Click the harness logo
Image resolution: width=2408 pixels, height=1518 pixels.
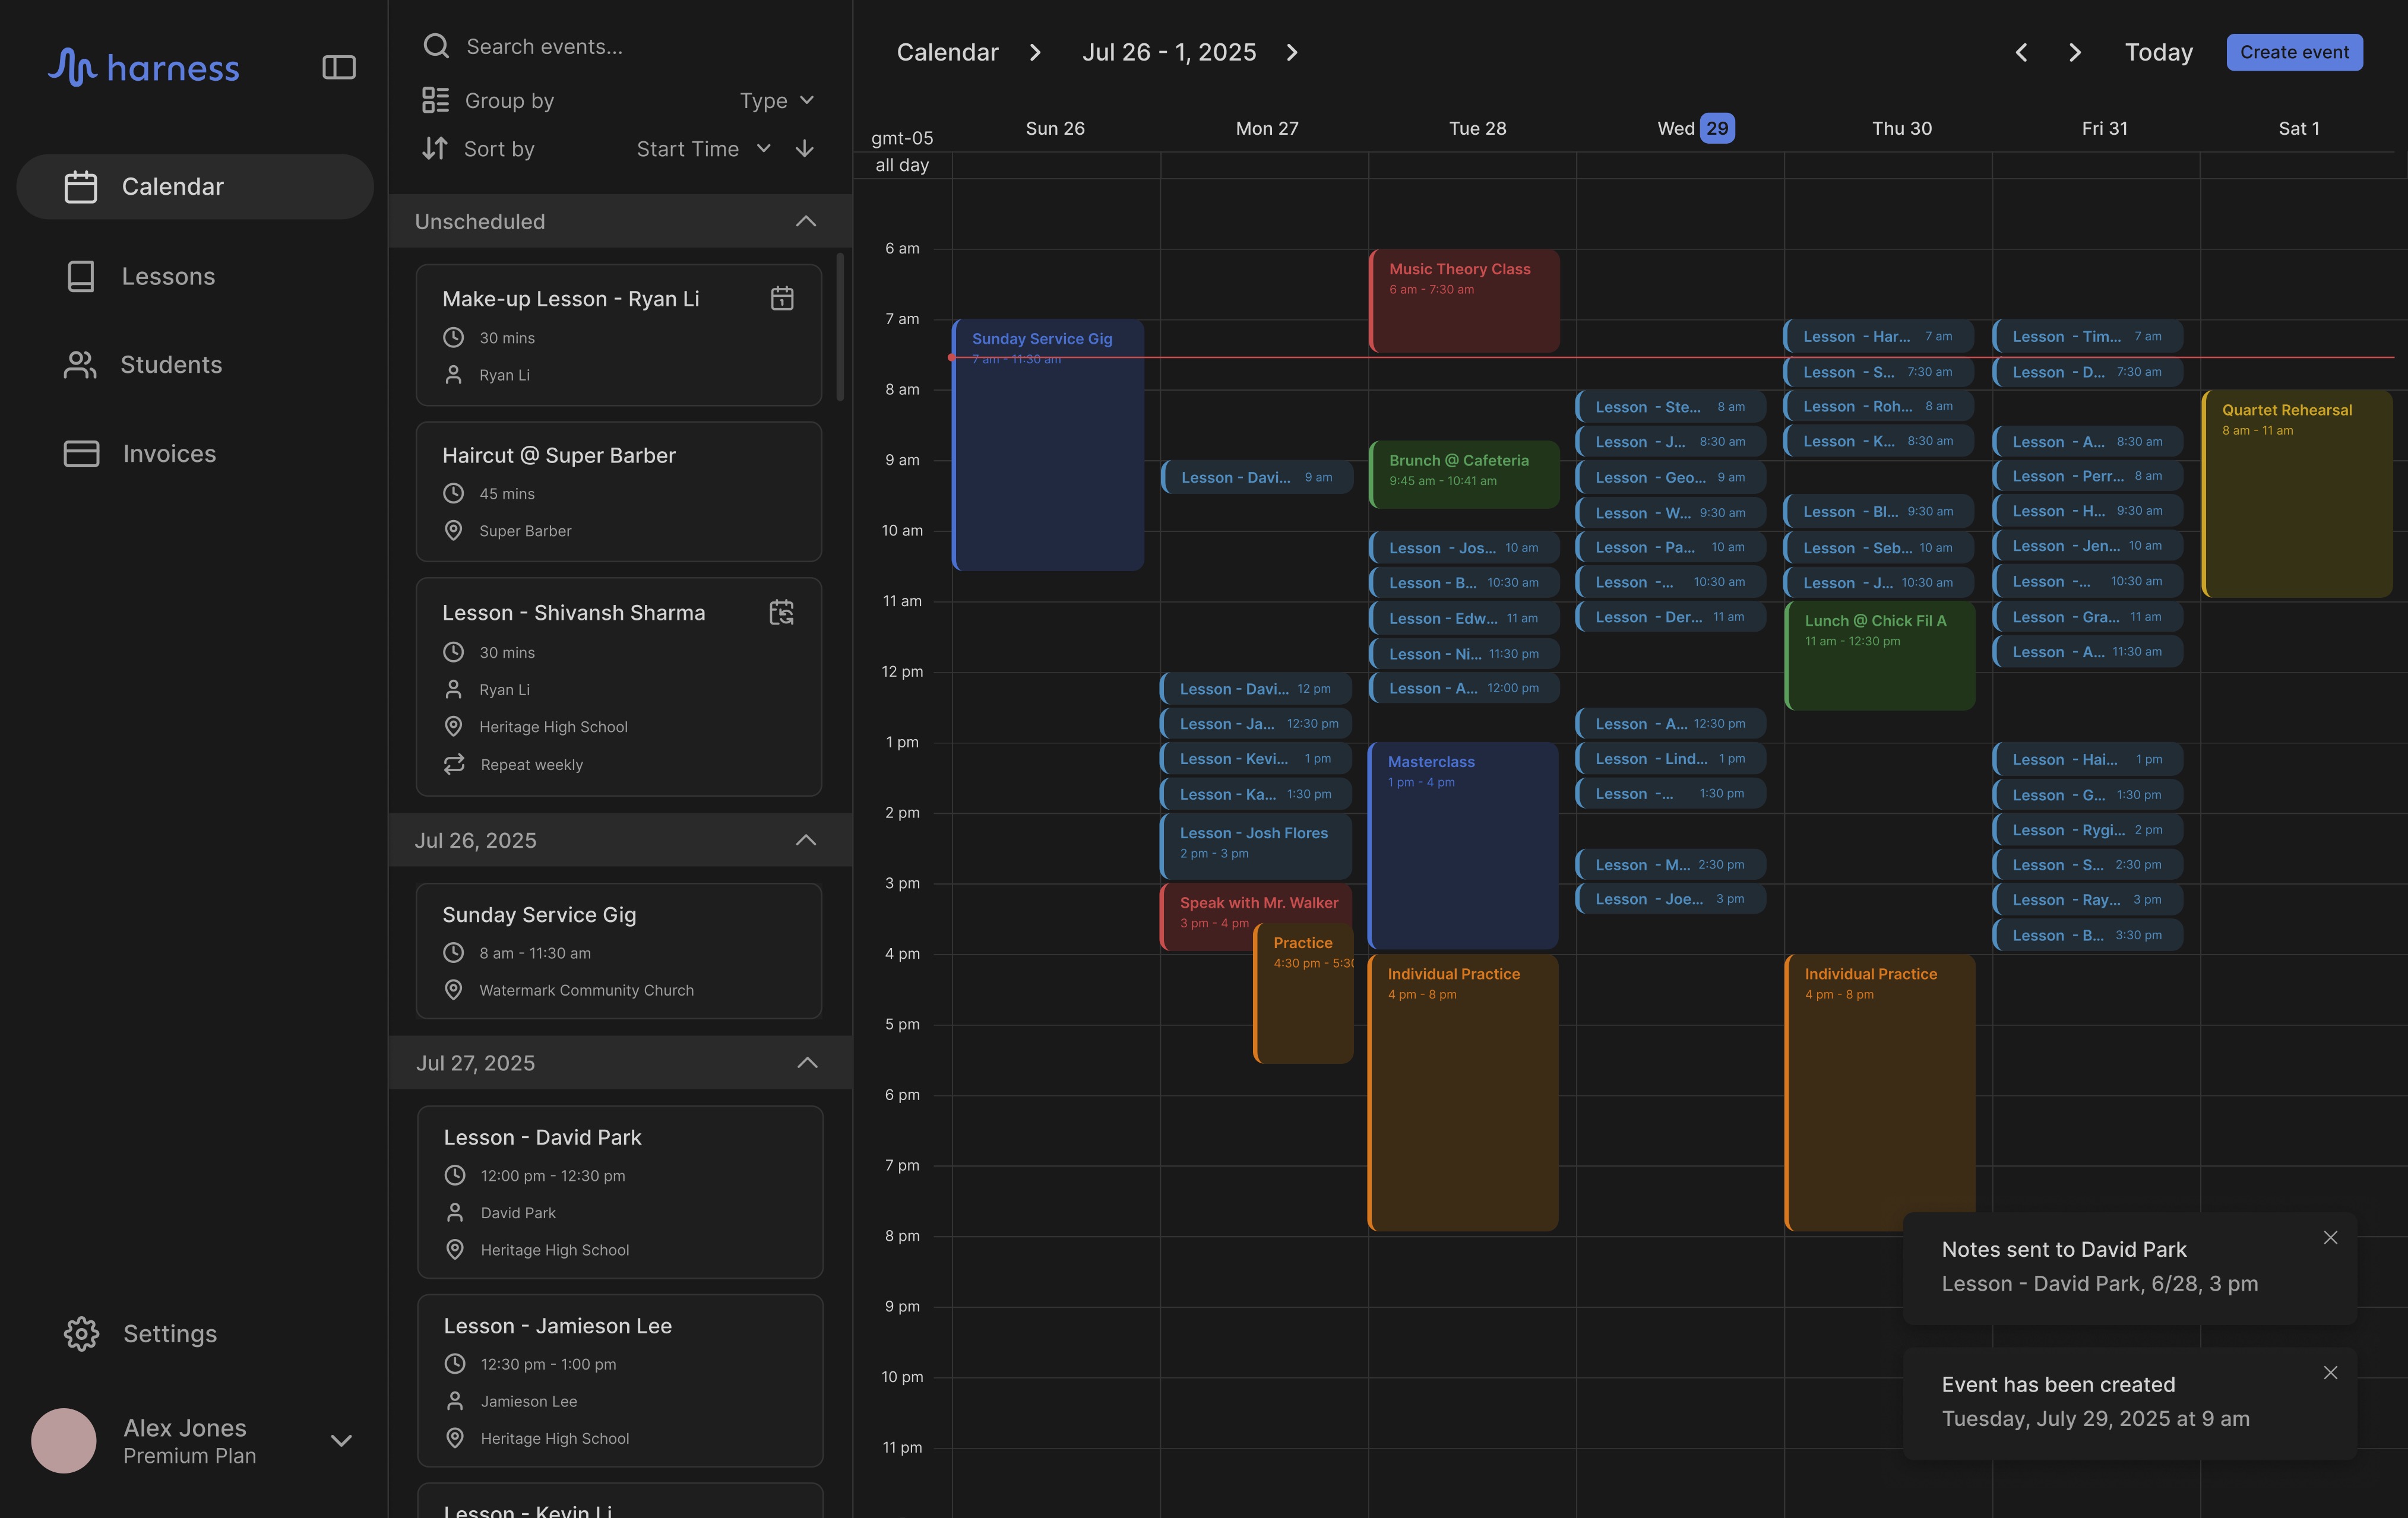point(144,67)
